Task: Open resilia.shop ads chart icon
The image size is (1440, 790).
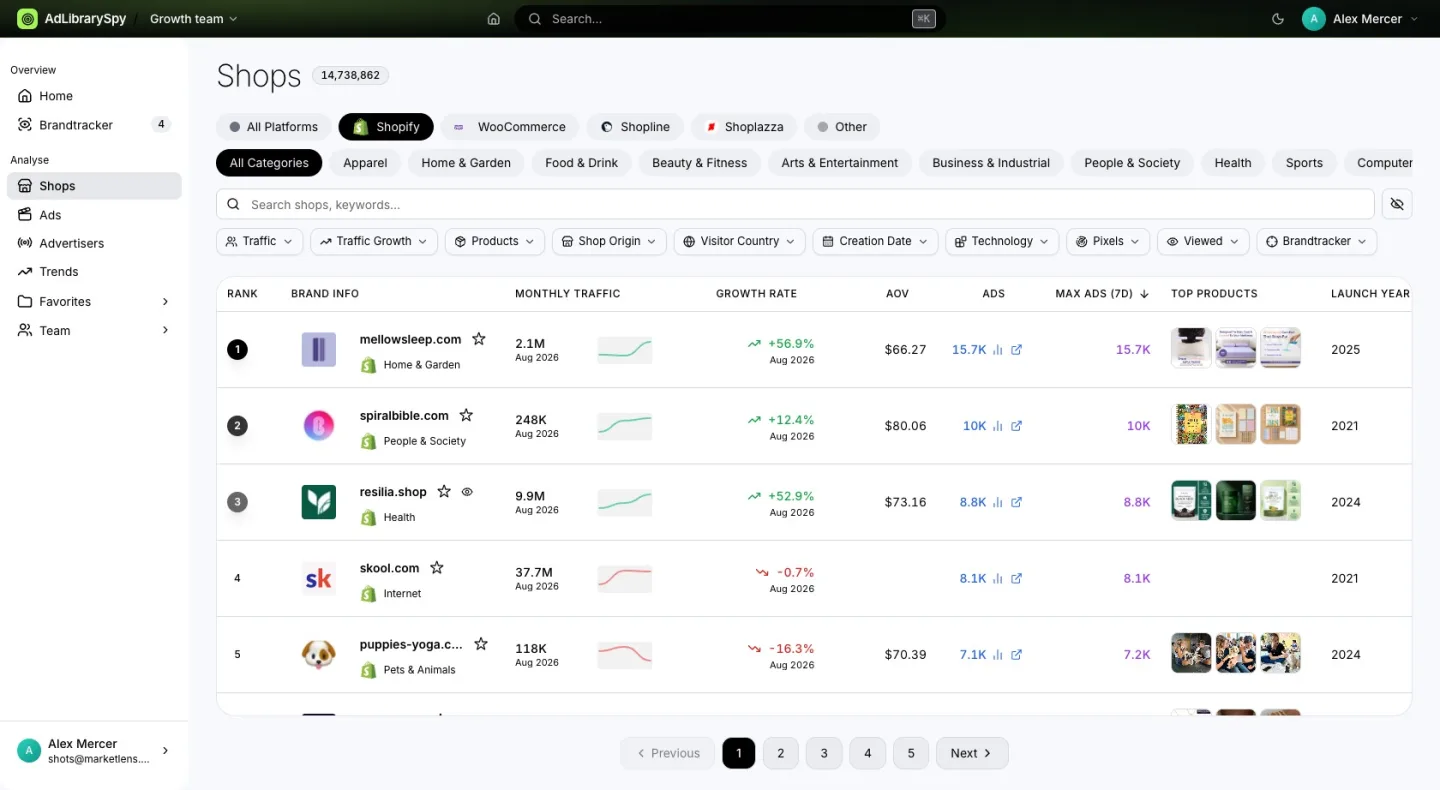Action: [997, 502]
